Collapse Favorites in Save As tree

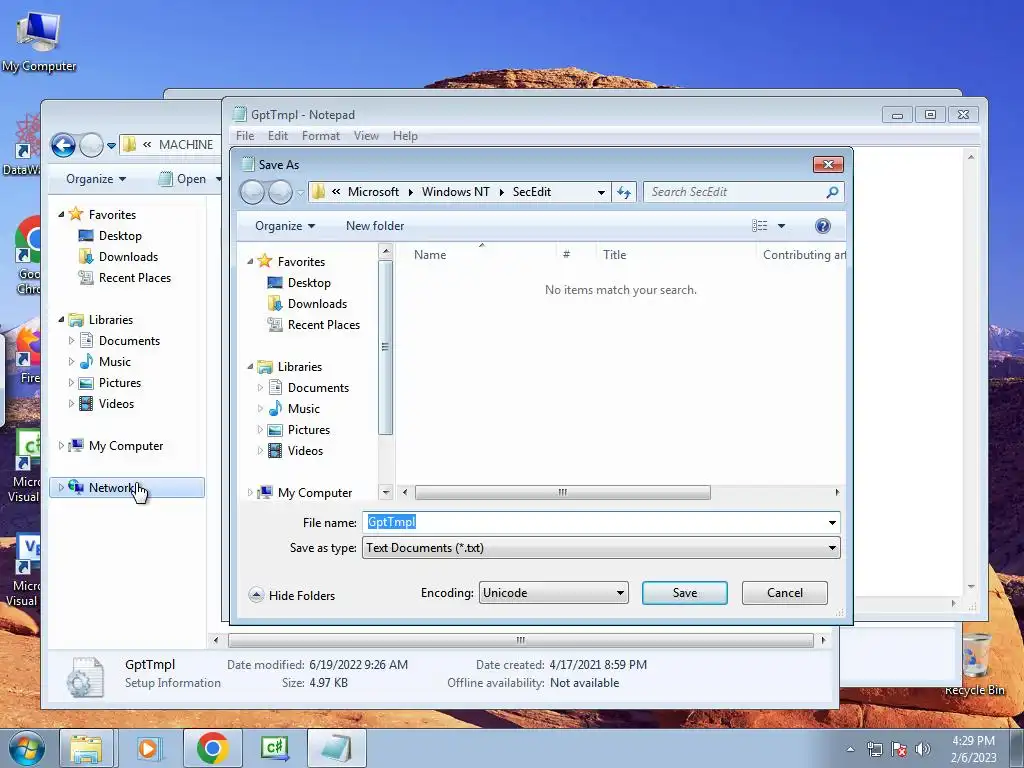click(x=250, y=261)
